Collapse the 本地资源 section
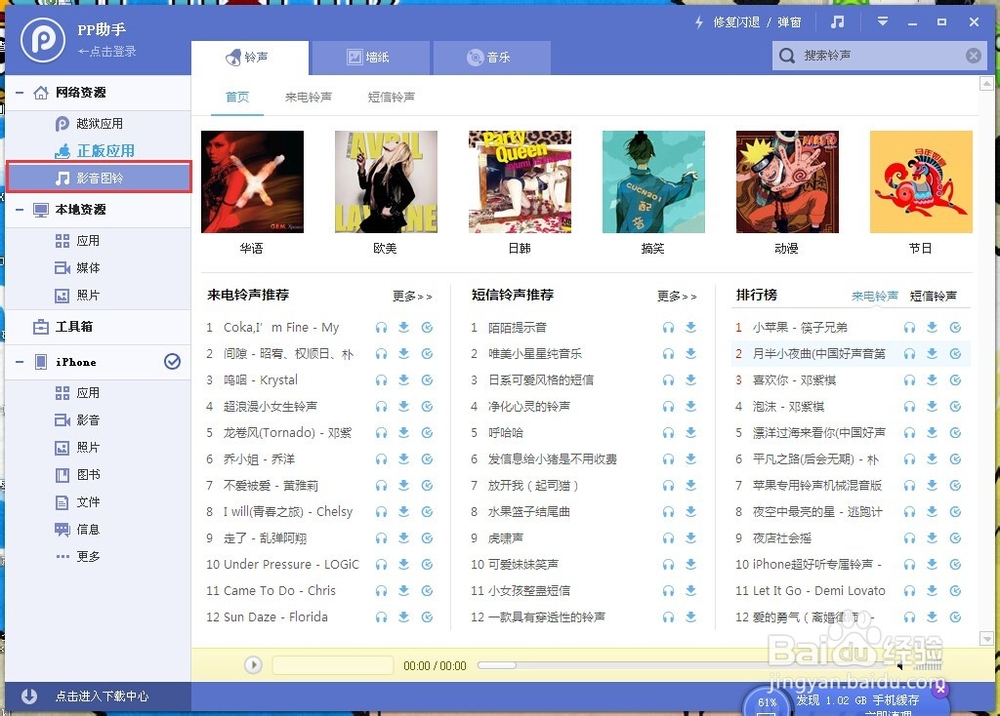Screen dimensions: 1000x716 pyautogui.click(x=20, y=209)
